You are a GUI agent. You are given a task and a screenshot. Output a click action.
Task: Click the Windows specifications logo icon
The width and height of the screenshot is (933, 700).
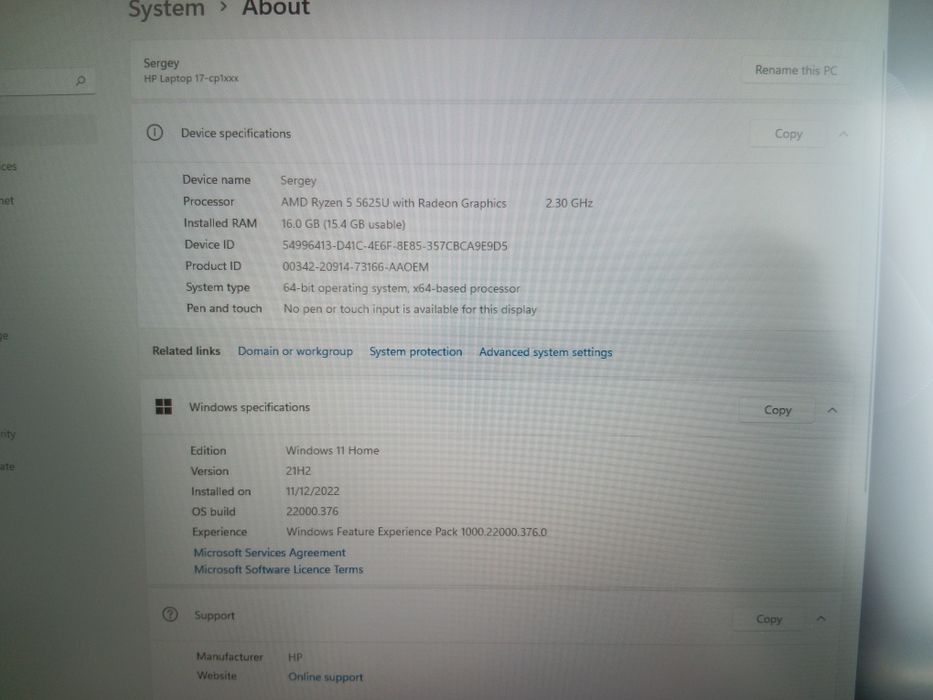point(164,407)
